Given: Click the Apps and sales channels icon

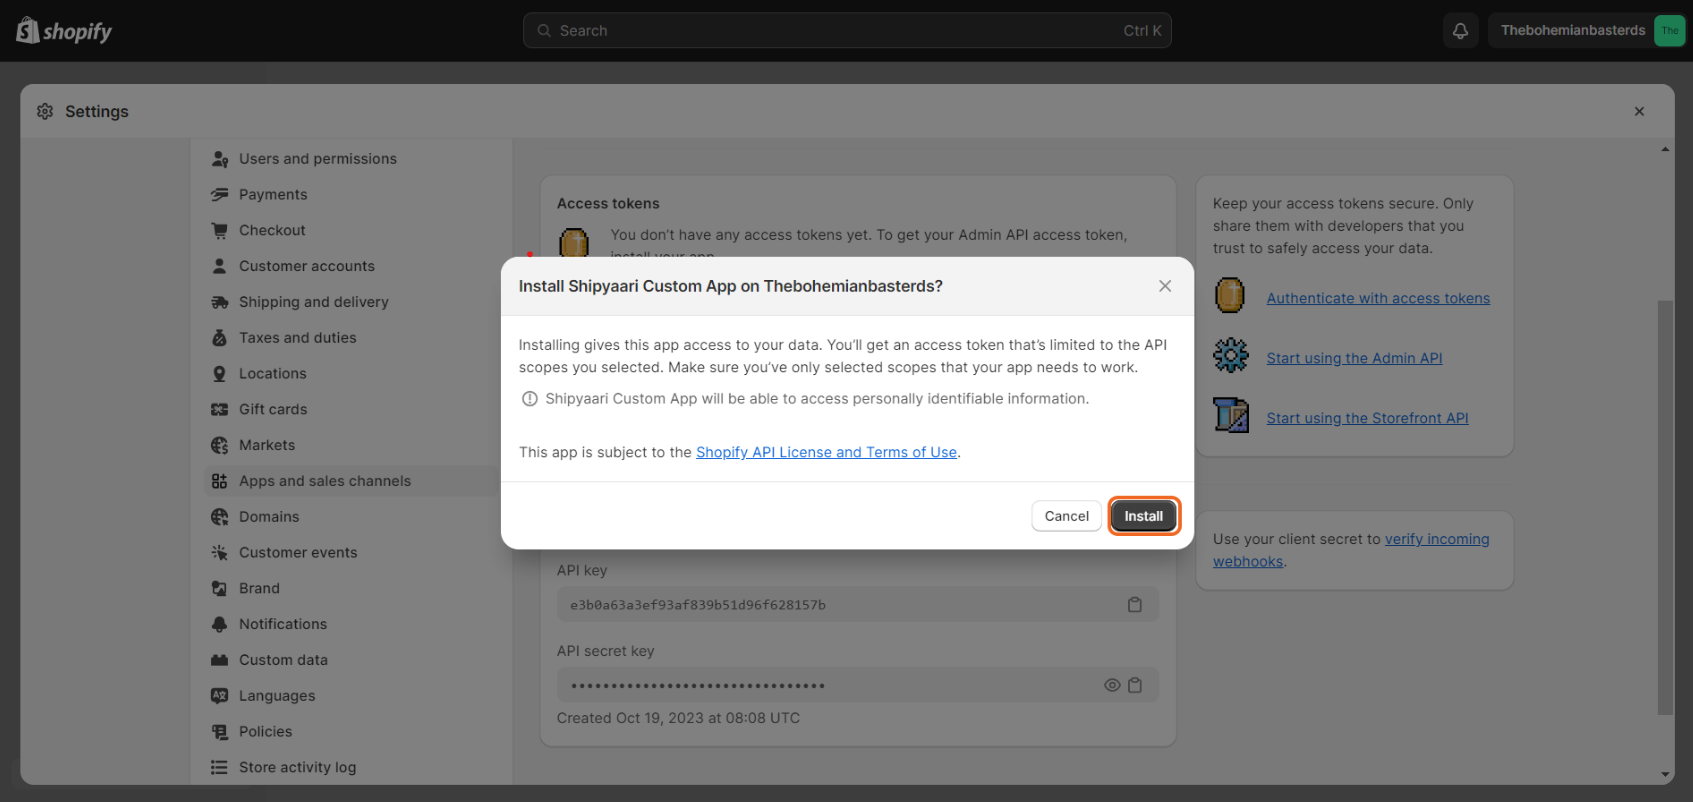Looking at the screenshot, I should pos(220,481).
